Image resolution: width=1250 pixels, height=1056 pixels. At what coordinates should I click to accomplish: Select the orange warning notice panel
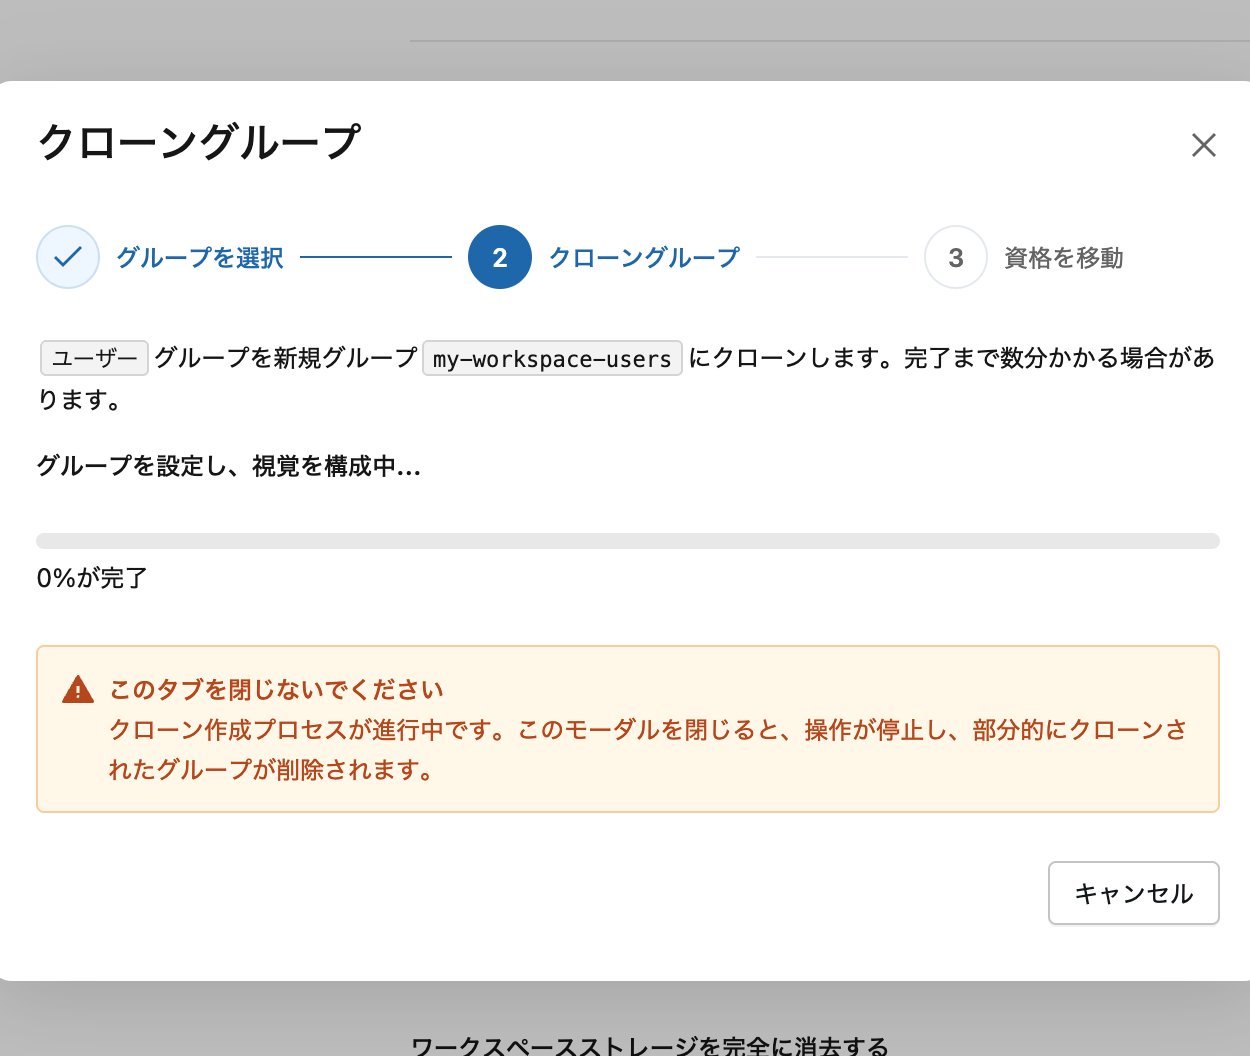628,728
